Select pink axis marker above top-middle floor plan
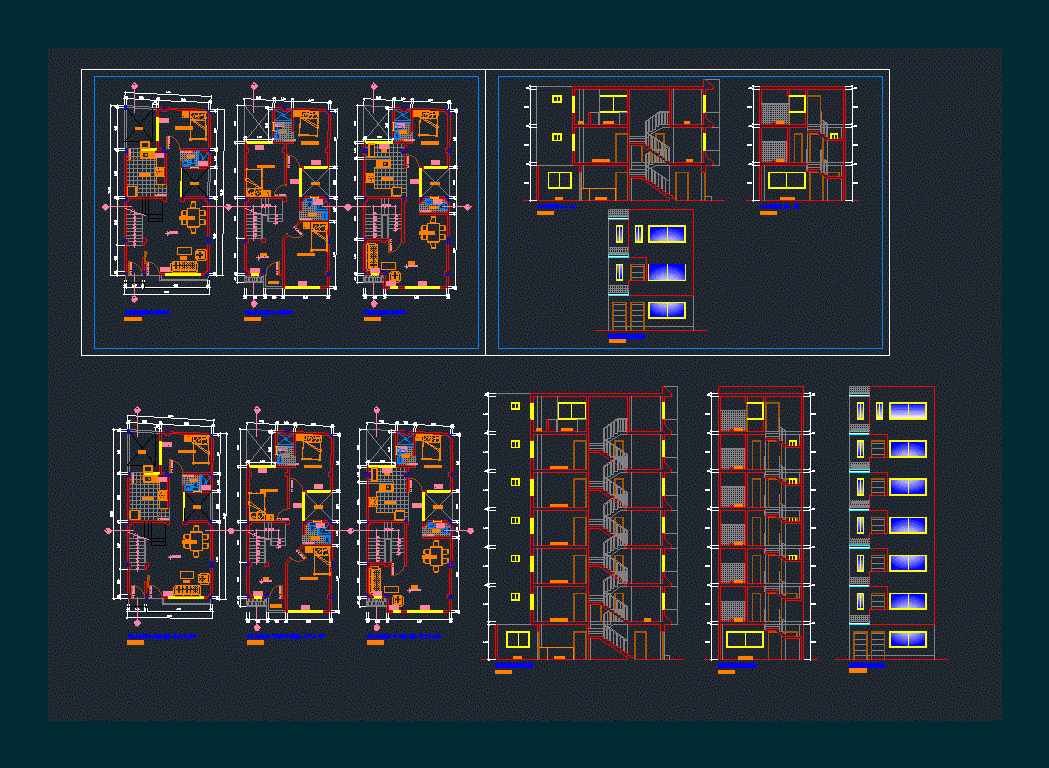The image size is (1049, 768). point(256,86)
